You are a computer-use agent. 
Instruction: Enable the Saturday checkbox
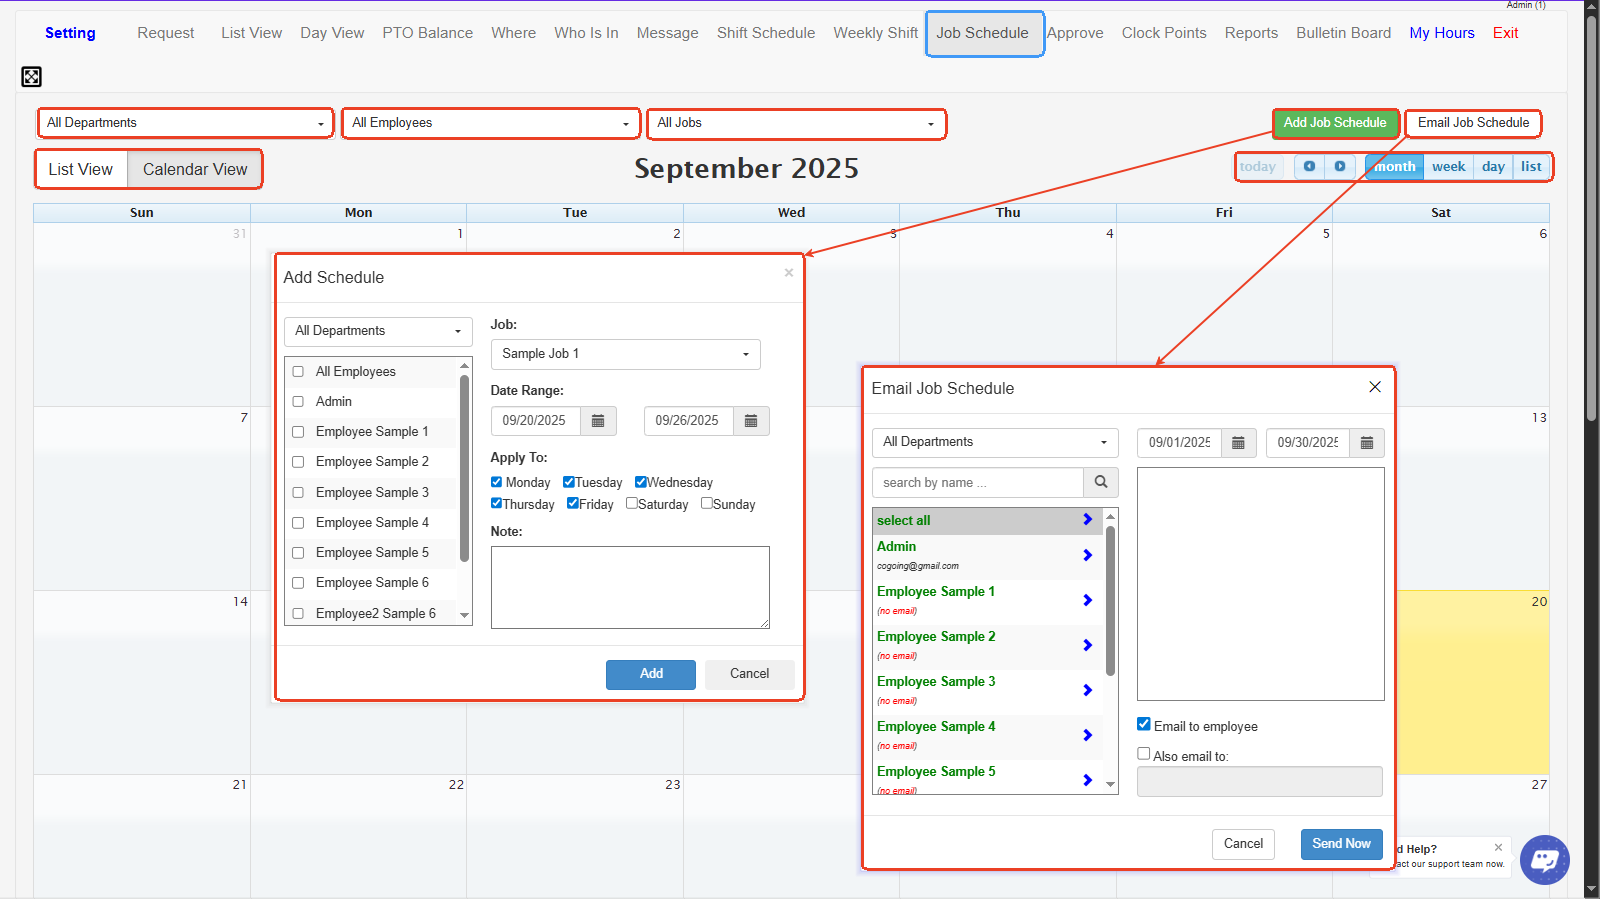632,503
